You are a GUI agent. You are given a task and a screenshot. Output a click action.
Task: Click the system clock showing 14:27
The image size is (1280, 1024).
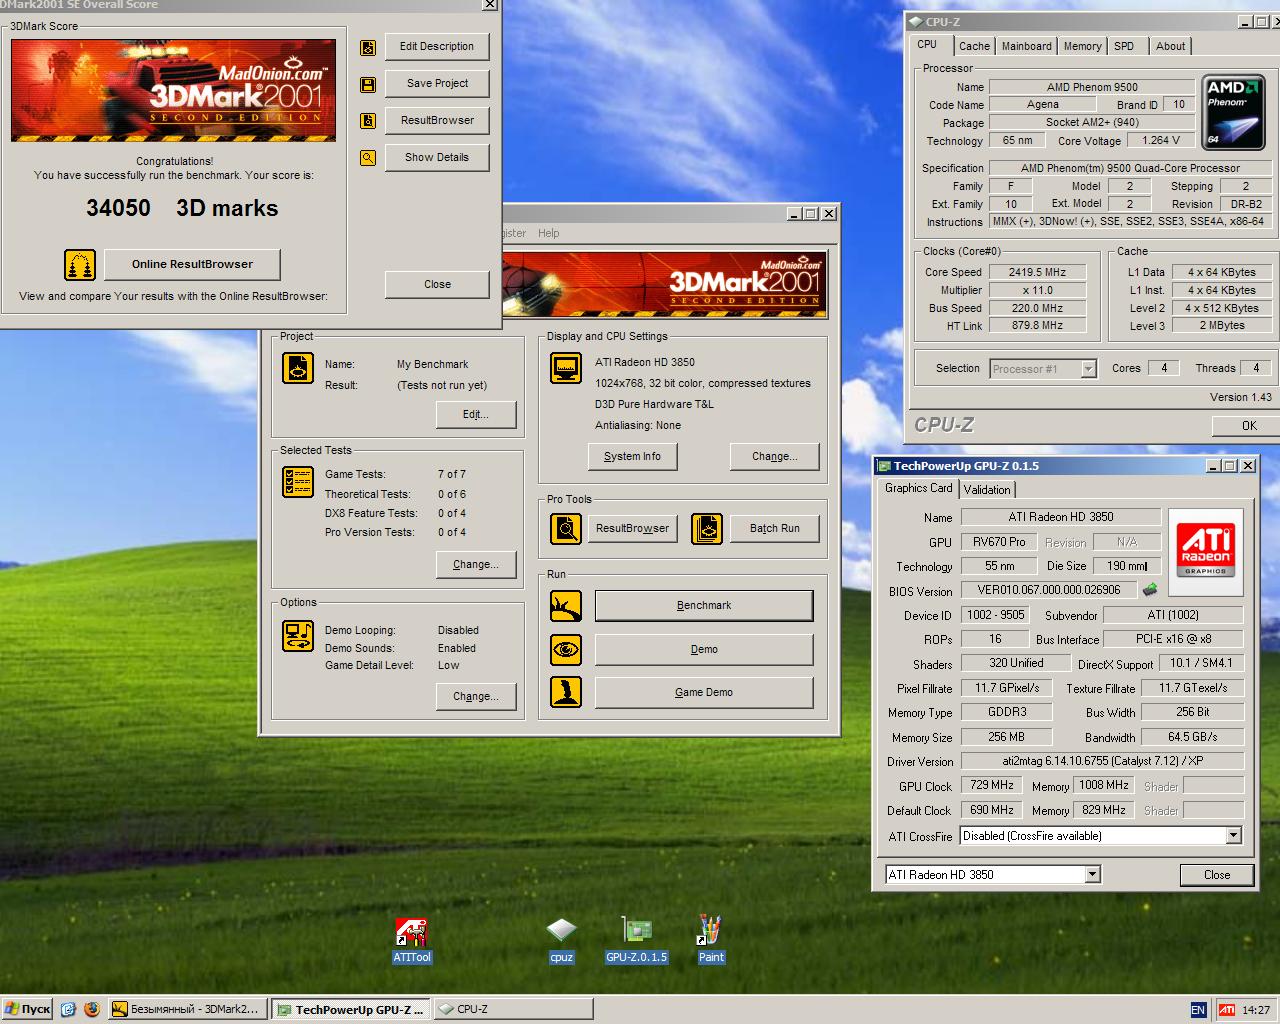click(x=1256, y=1010)
